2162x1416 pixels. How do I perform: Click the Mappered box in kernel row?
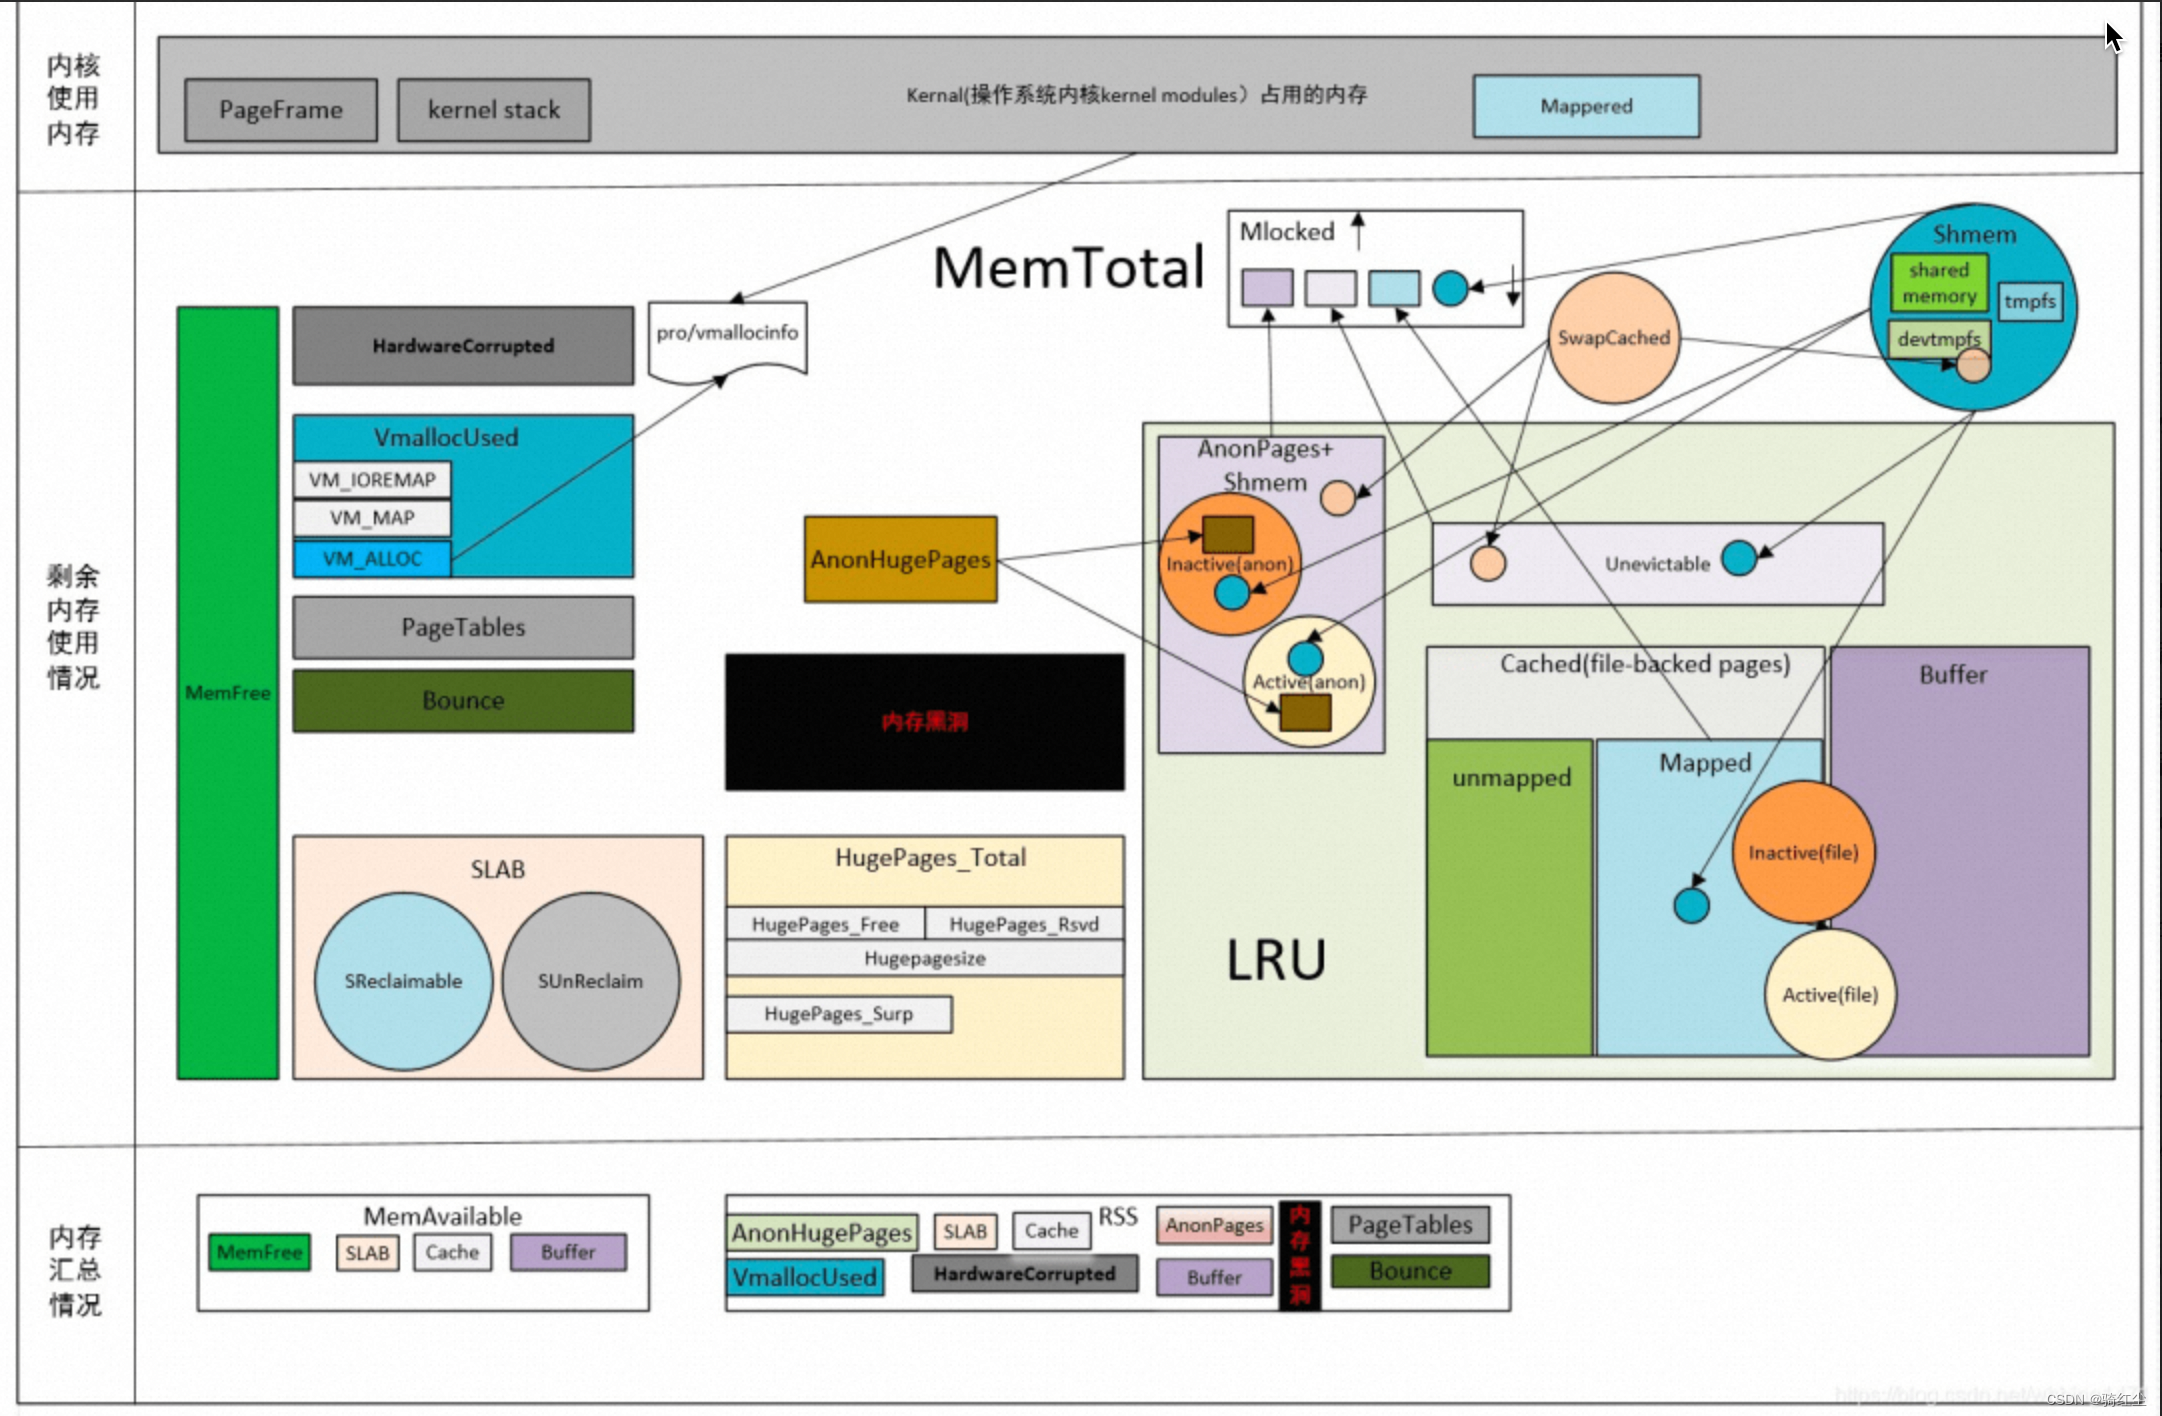tap(1586, 106)
